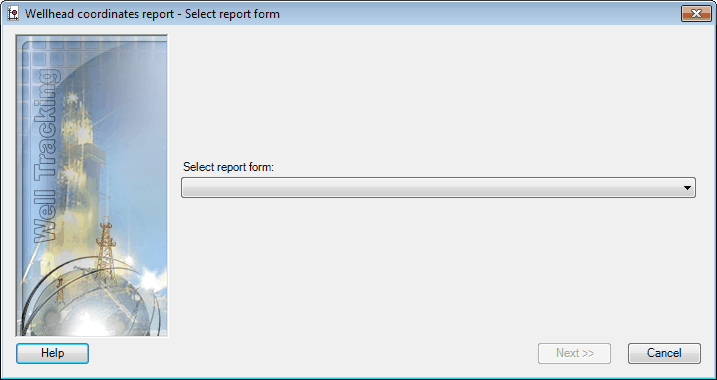Click the black dropdown arrow of report form

687,188
